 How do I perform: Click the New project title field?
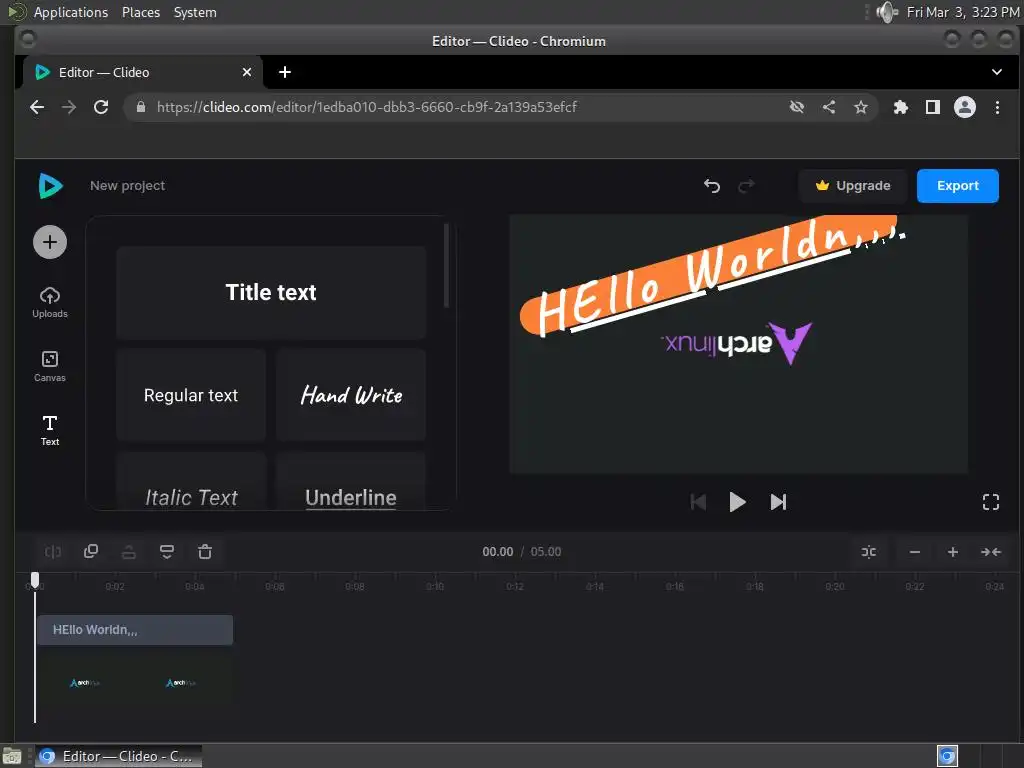pos(127,185)
